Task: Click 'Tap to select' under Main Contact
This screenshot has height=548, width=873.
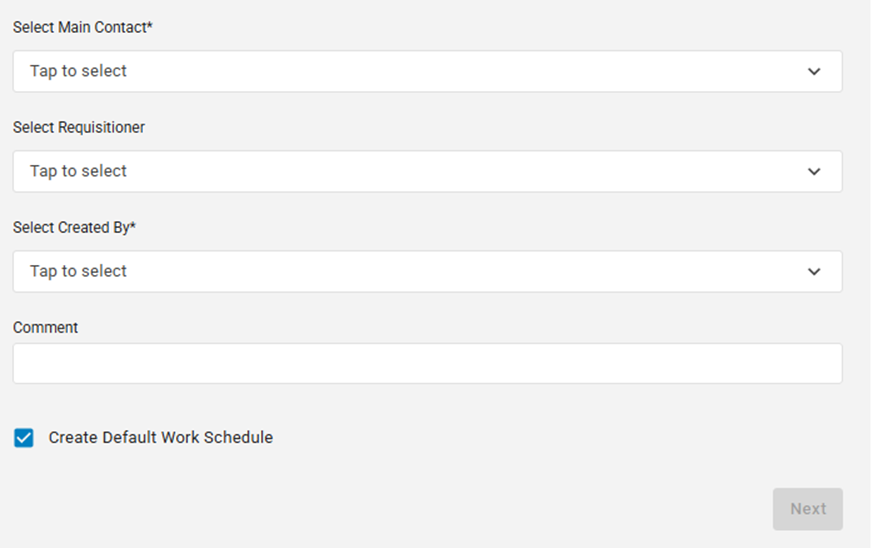Action: (78, 72)
